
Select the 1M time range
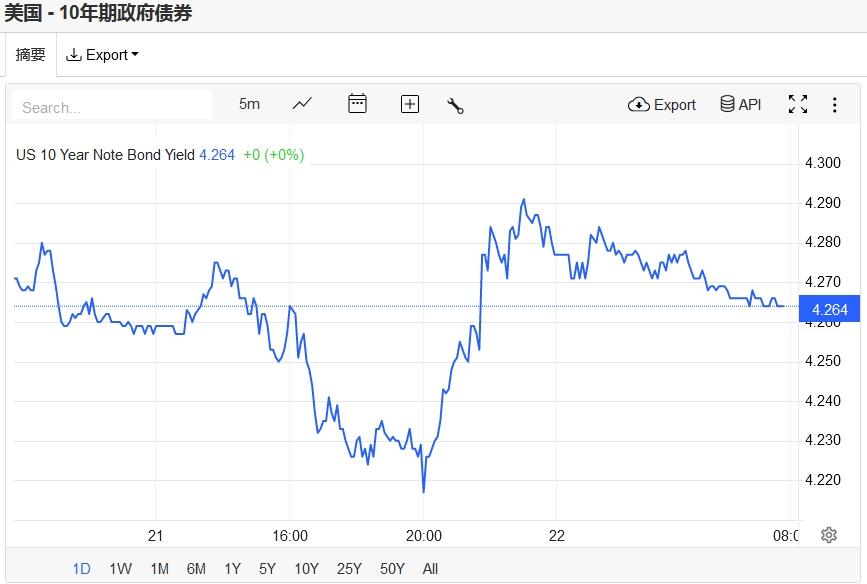coord(159,569)
